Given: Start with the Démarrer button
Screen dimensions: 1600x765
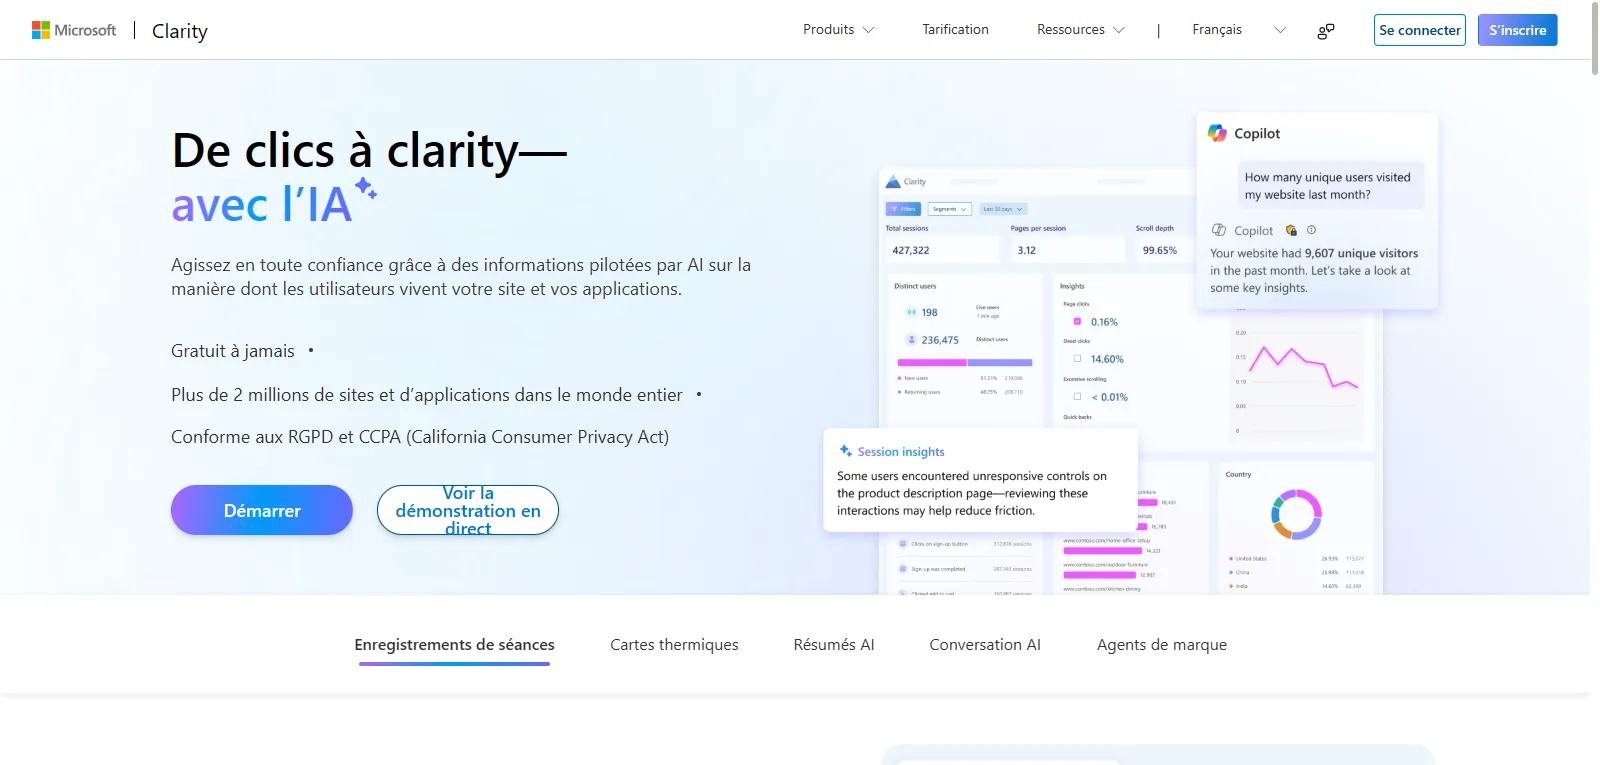Looking at the screenshot, I should pyautogui.click(x=262, y=510).
